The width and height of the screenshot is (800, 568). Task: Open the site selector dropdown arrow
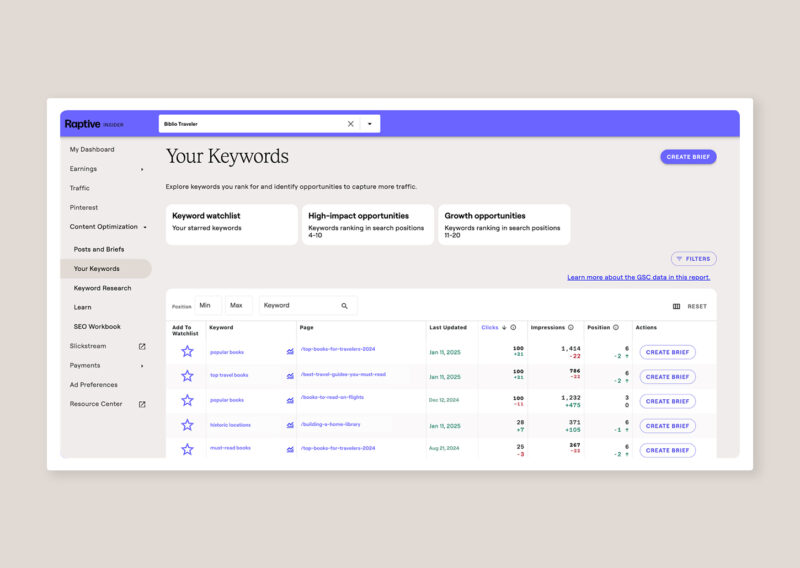370,124
